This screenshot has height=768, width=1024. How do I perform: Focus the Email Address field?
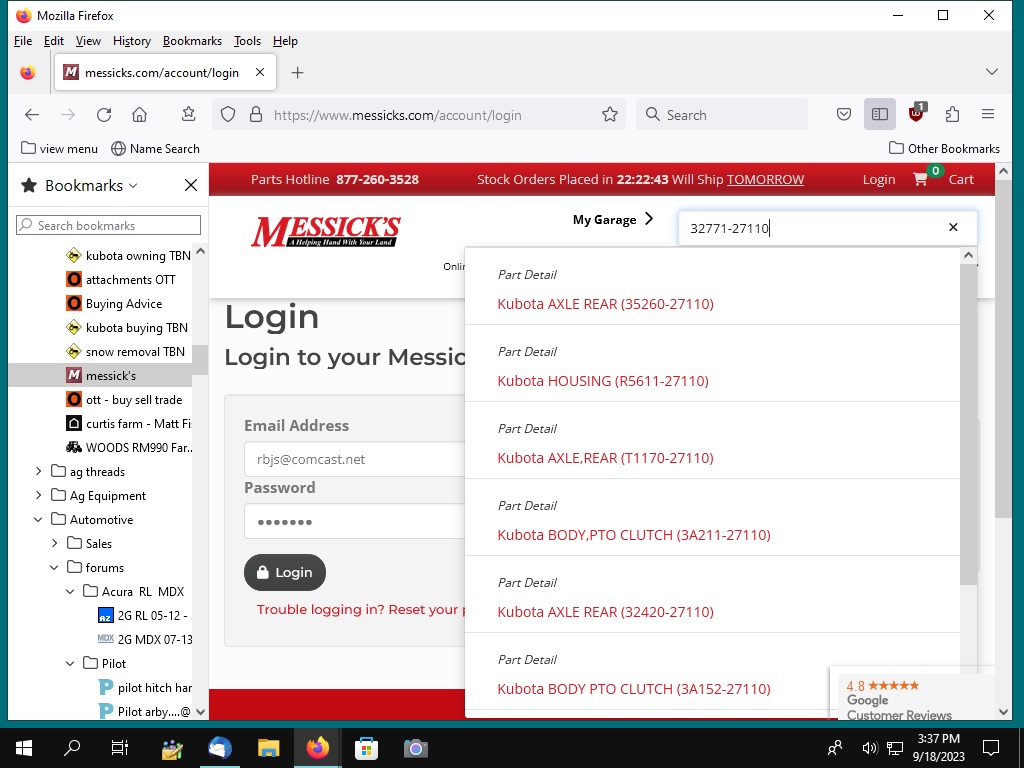coord(355,459)
